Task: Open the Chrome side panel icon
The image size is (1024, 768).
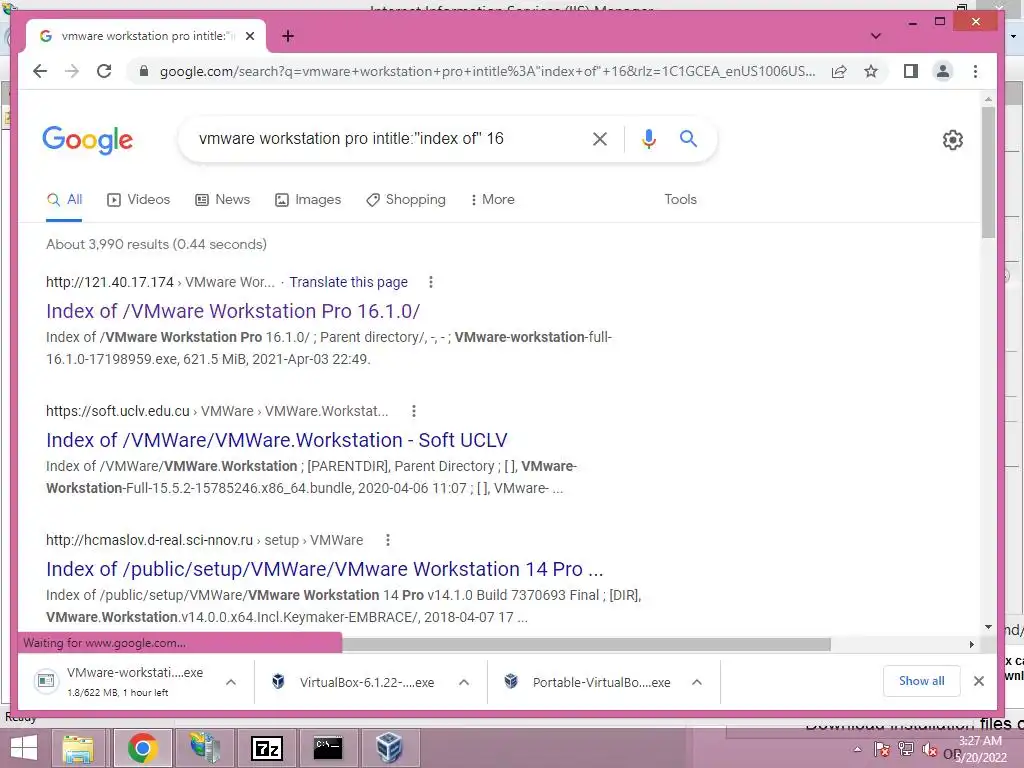Action: [x=910, y=71]
